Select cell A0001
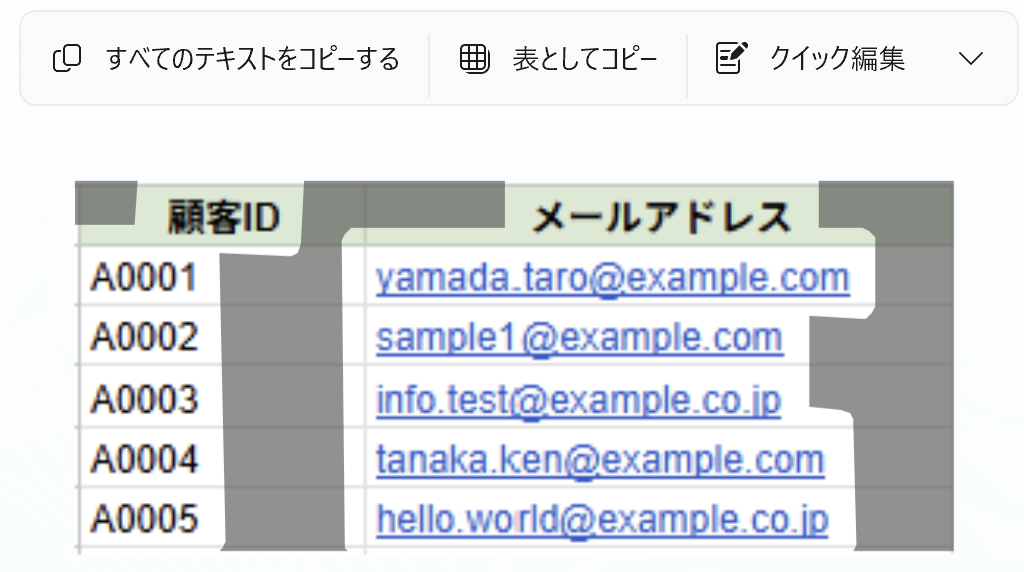The width and height of the screenshot is (1024, 572). (144, 277)
